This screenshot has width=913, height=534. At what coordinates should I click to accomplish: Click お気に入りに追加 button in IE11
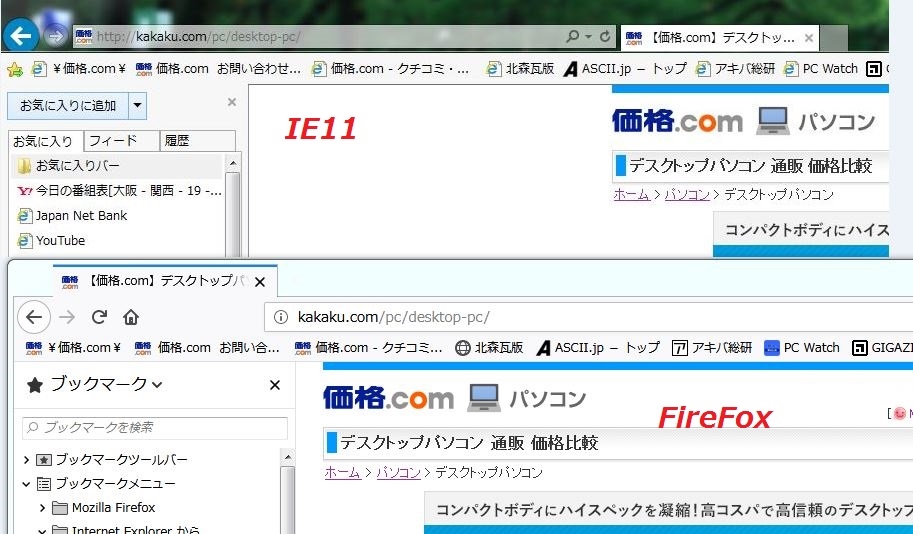[68, 106]
